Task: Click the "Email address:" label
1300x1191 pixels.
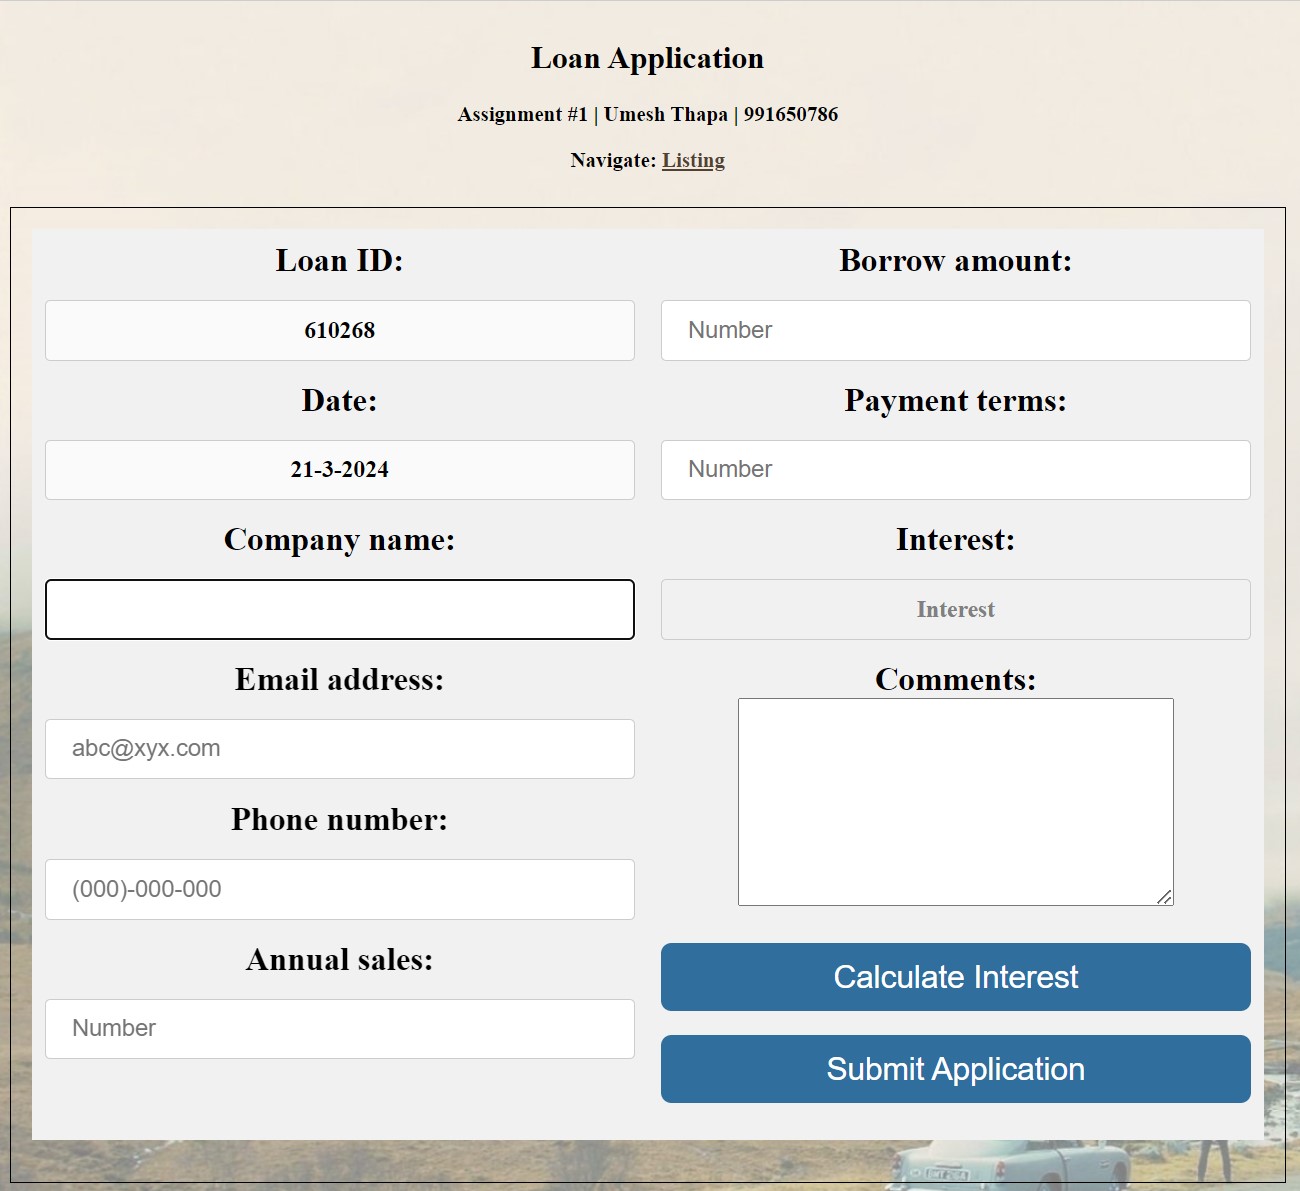Action: coord(340,680)
